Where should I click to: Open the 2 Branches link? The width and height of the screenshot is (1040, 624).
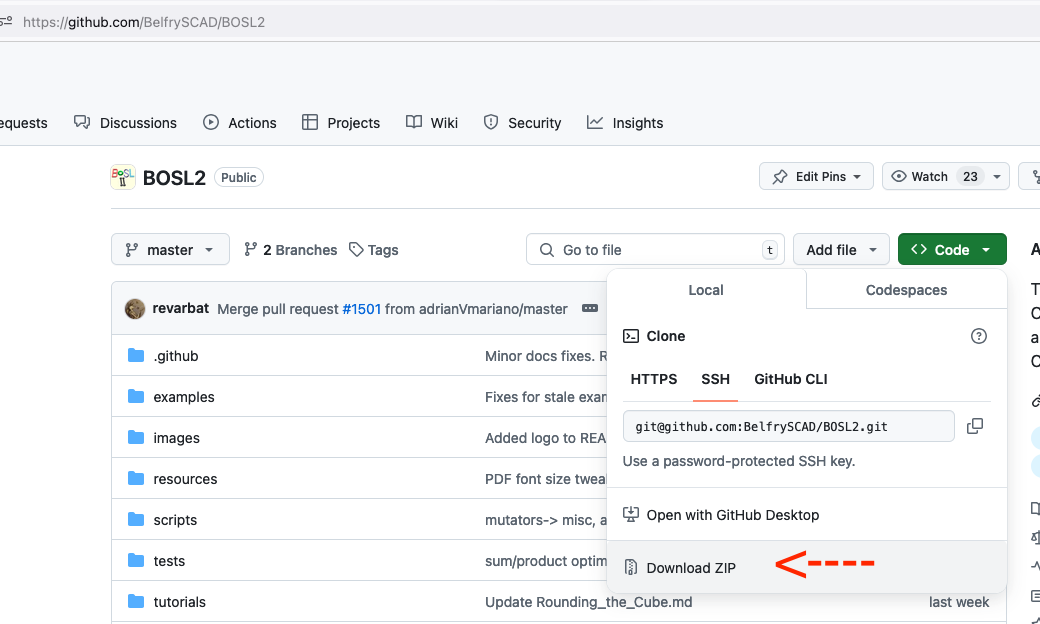pyautogui.click(x=290, y=250)
